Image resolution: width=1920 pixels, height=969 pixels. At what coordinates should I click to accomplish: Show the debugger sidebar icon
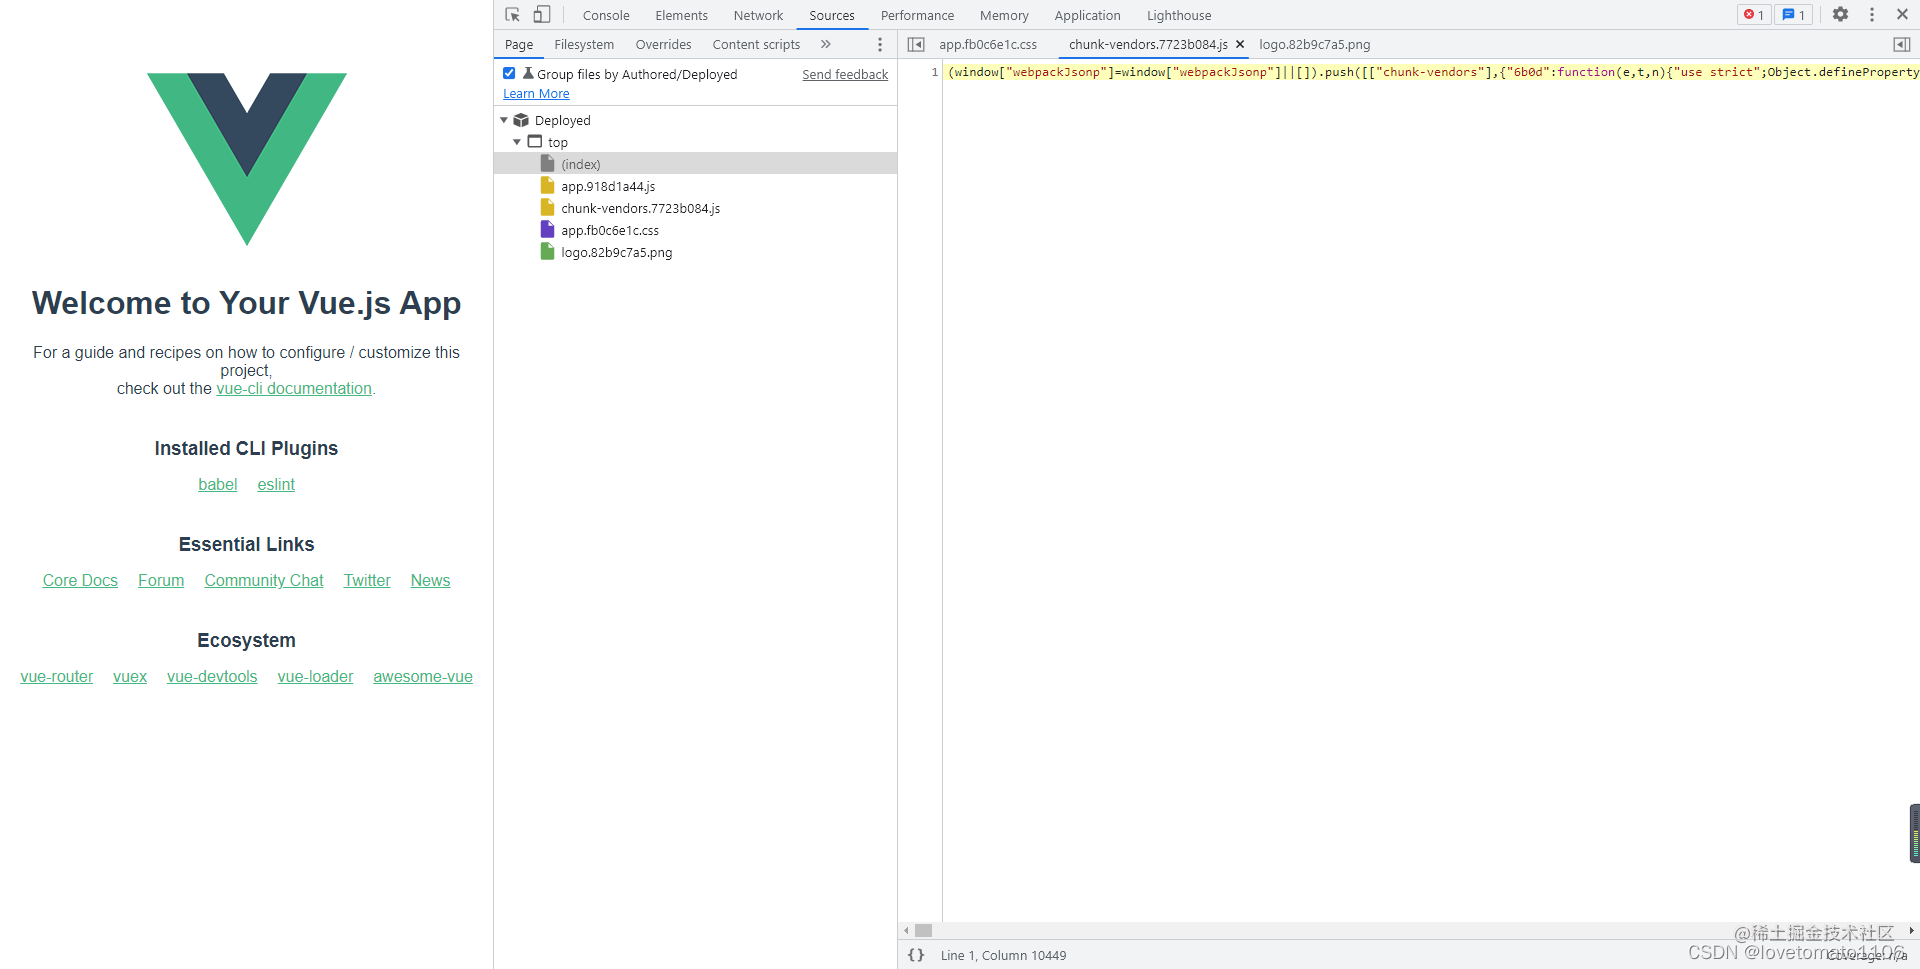1902,44
